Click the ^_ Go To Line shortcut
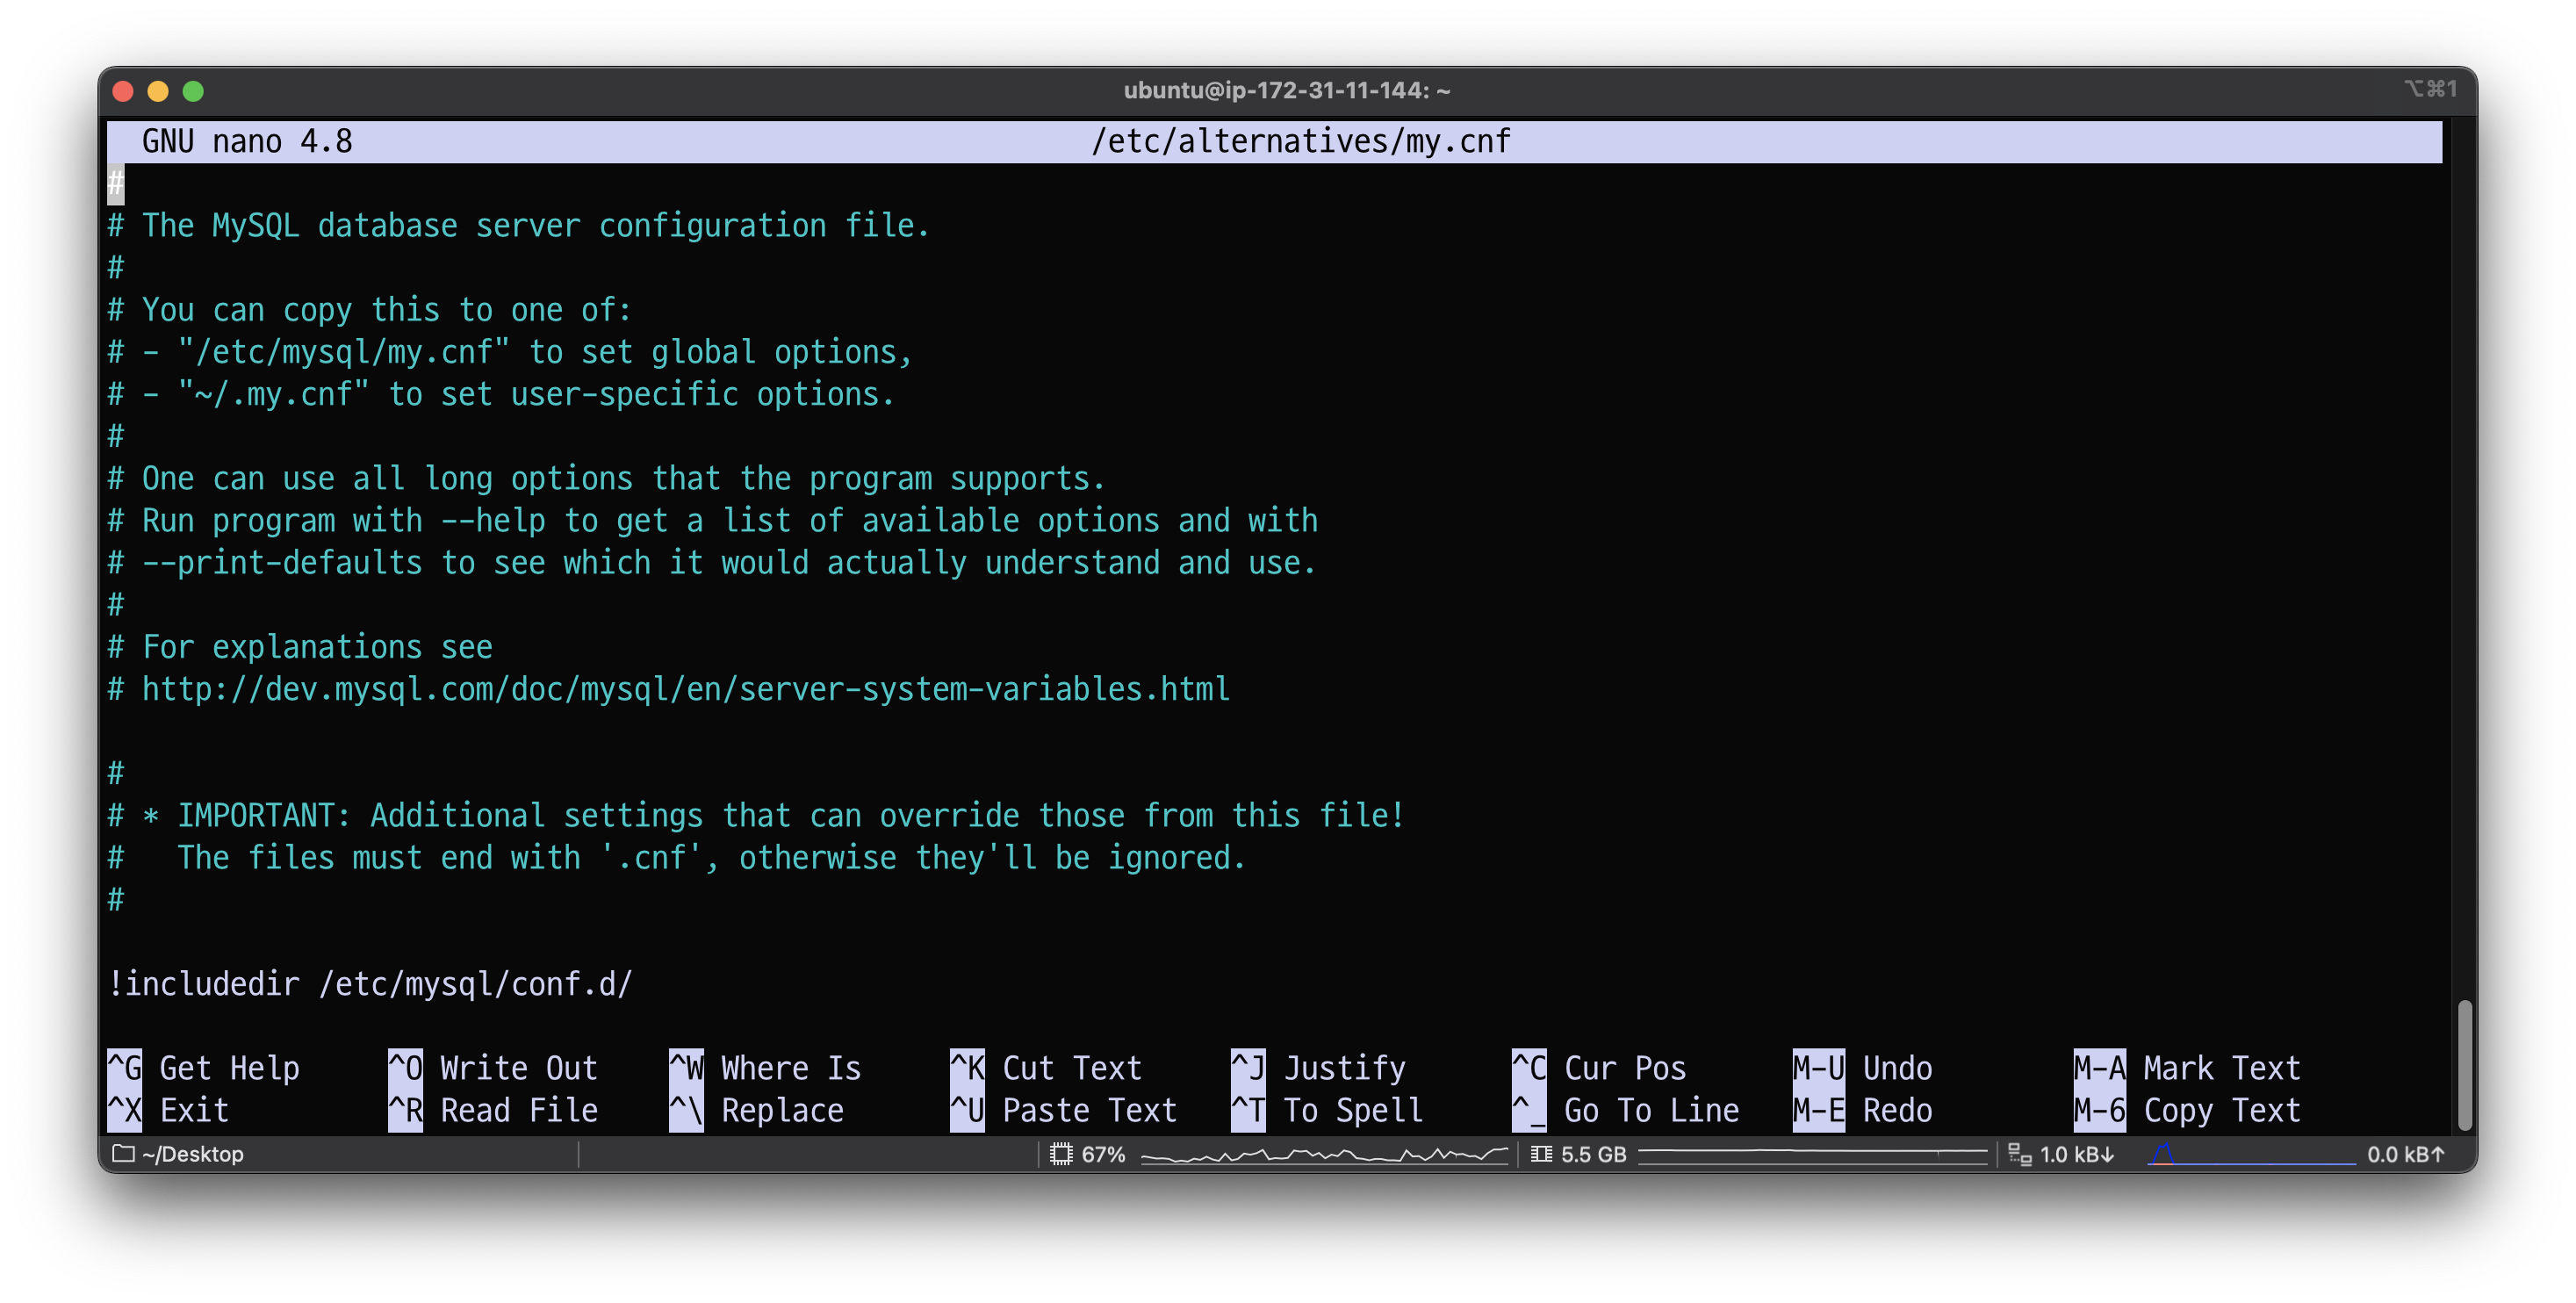The image size is (2576, 1303). click(1626, 1110)
